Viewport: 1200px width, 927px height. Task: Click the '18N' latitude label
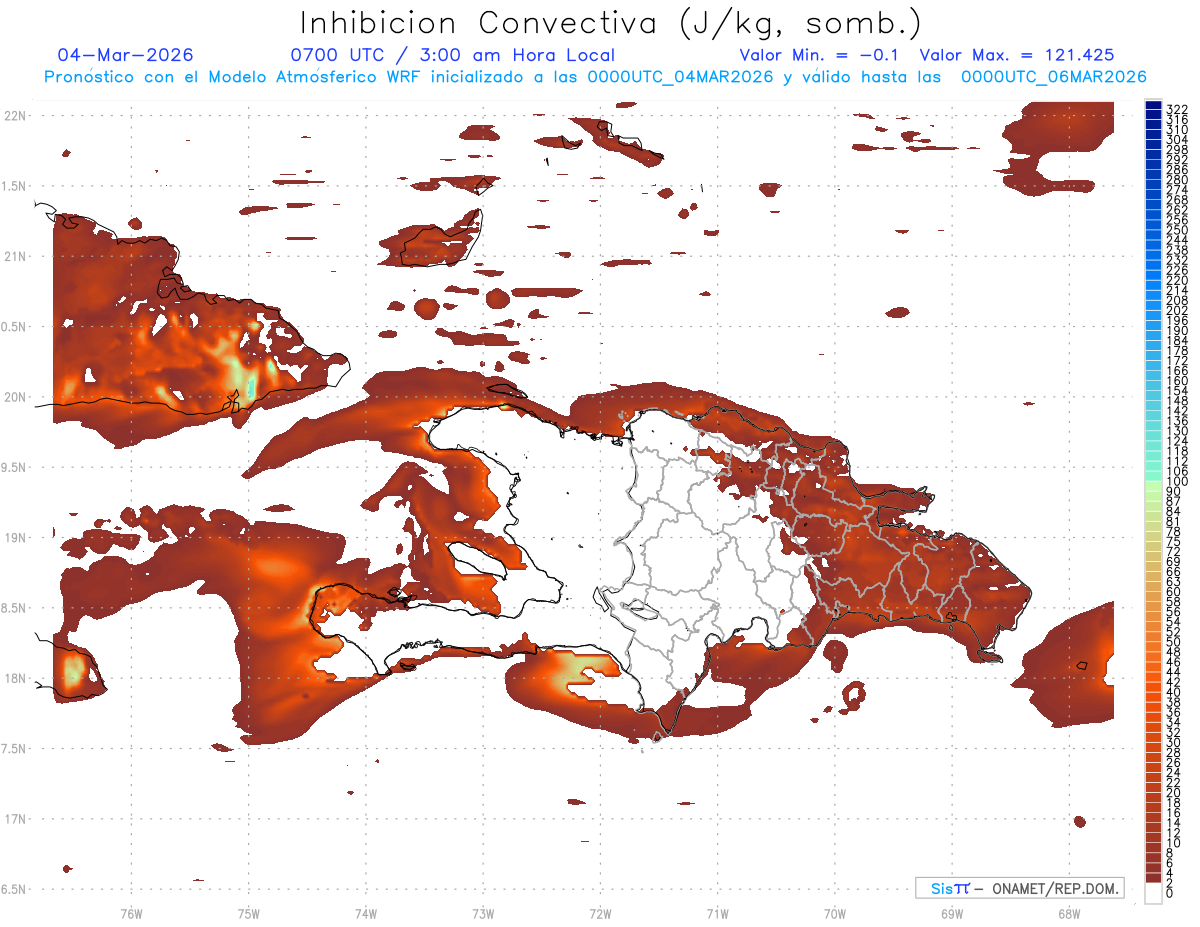pyautogui.click(x=13, y=678)
